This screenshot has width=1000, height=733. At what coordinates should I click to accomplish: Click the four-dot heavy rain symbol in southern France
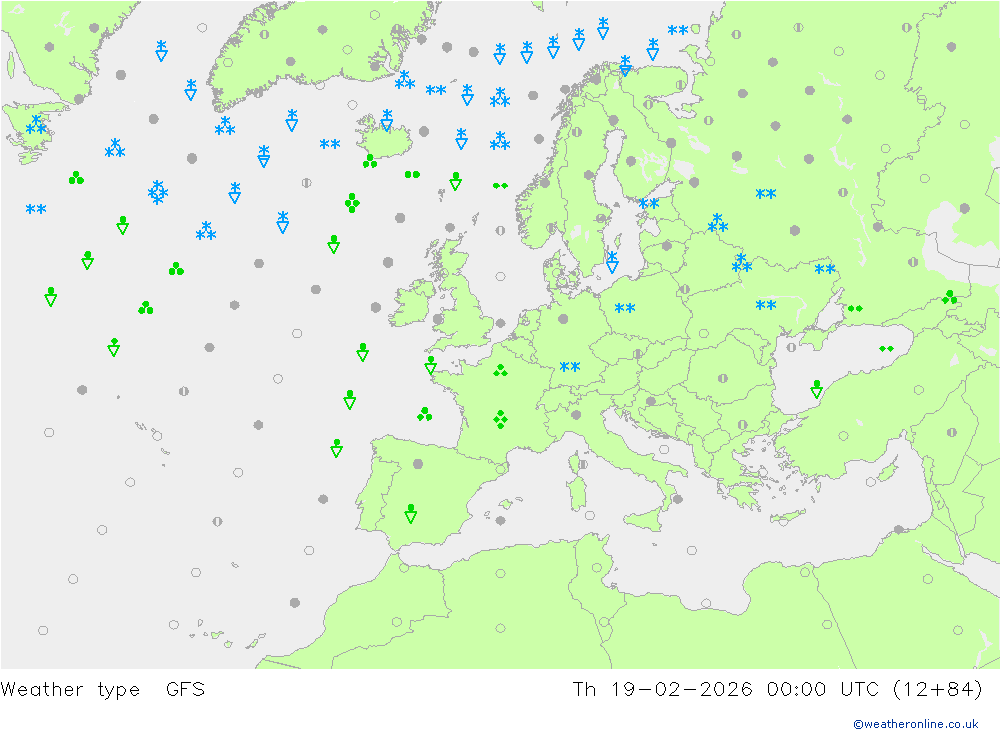click(x=501, y=419)
